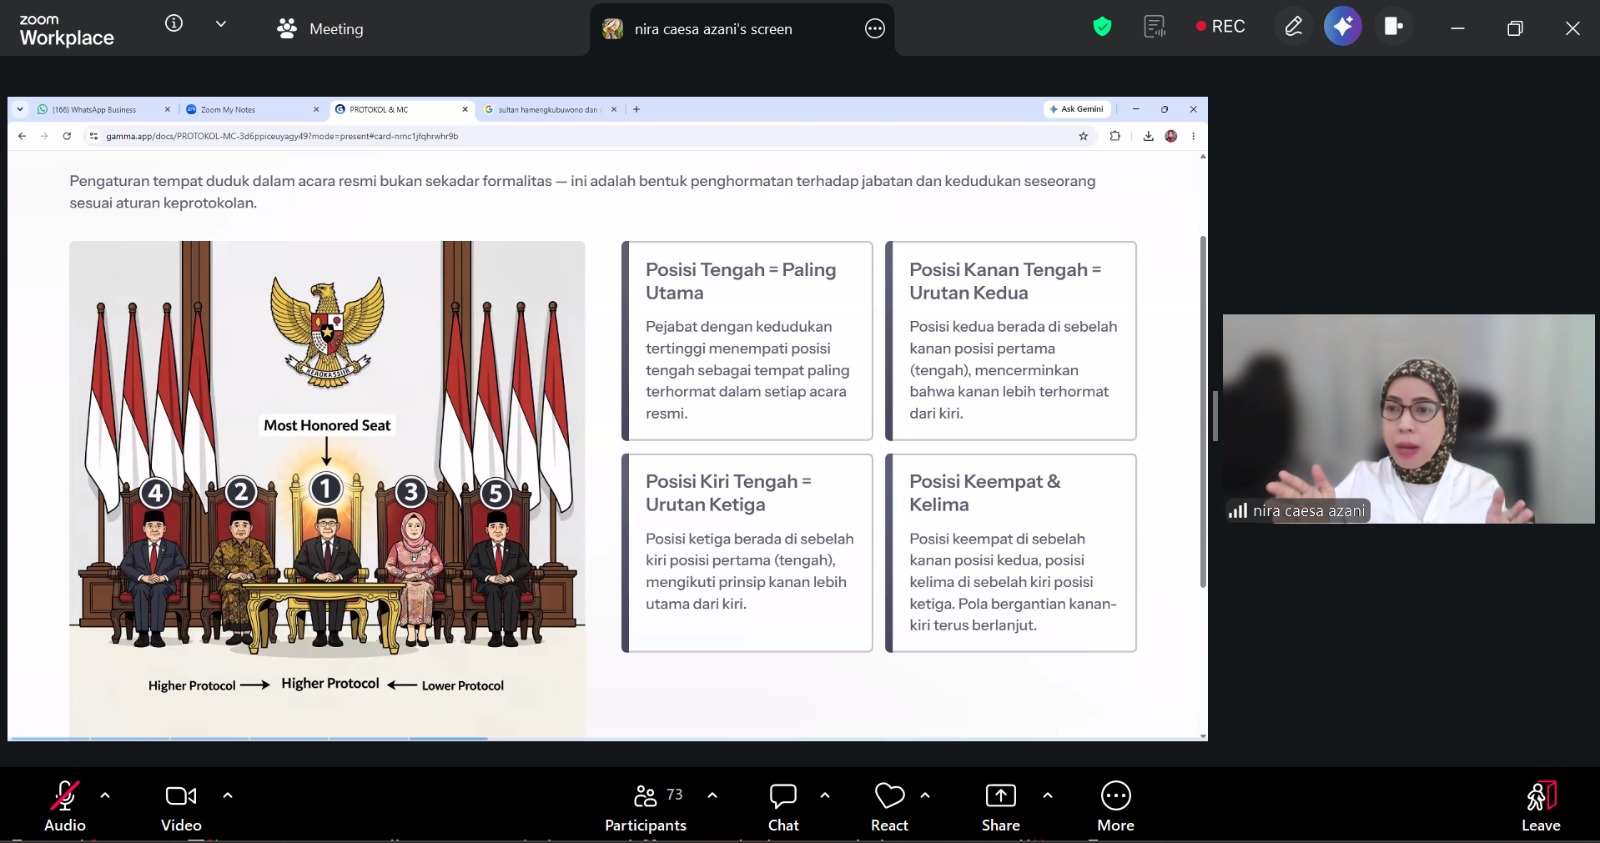Click the Ask Gemini button

click(x=1076, y=109)
